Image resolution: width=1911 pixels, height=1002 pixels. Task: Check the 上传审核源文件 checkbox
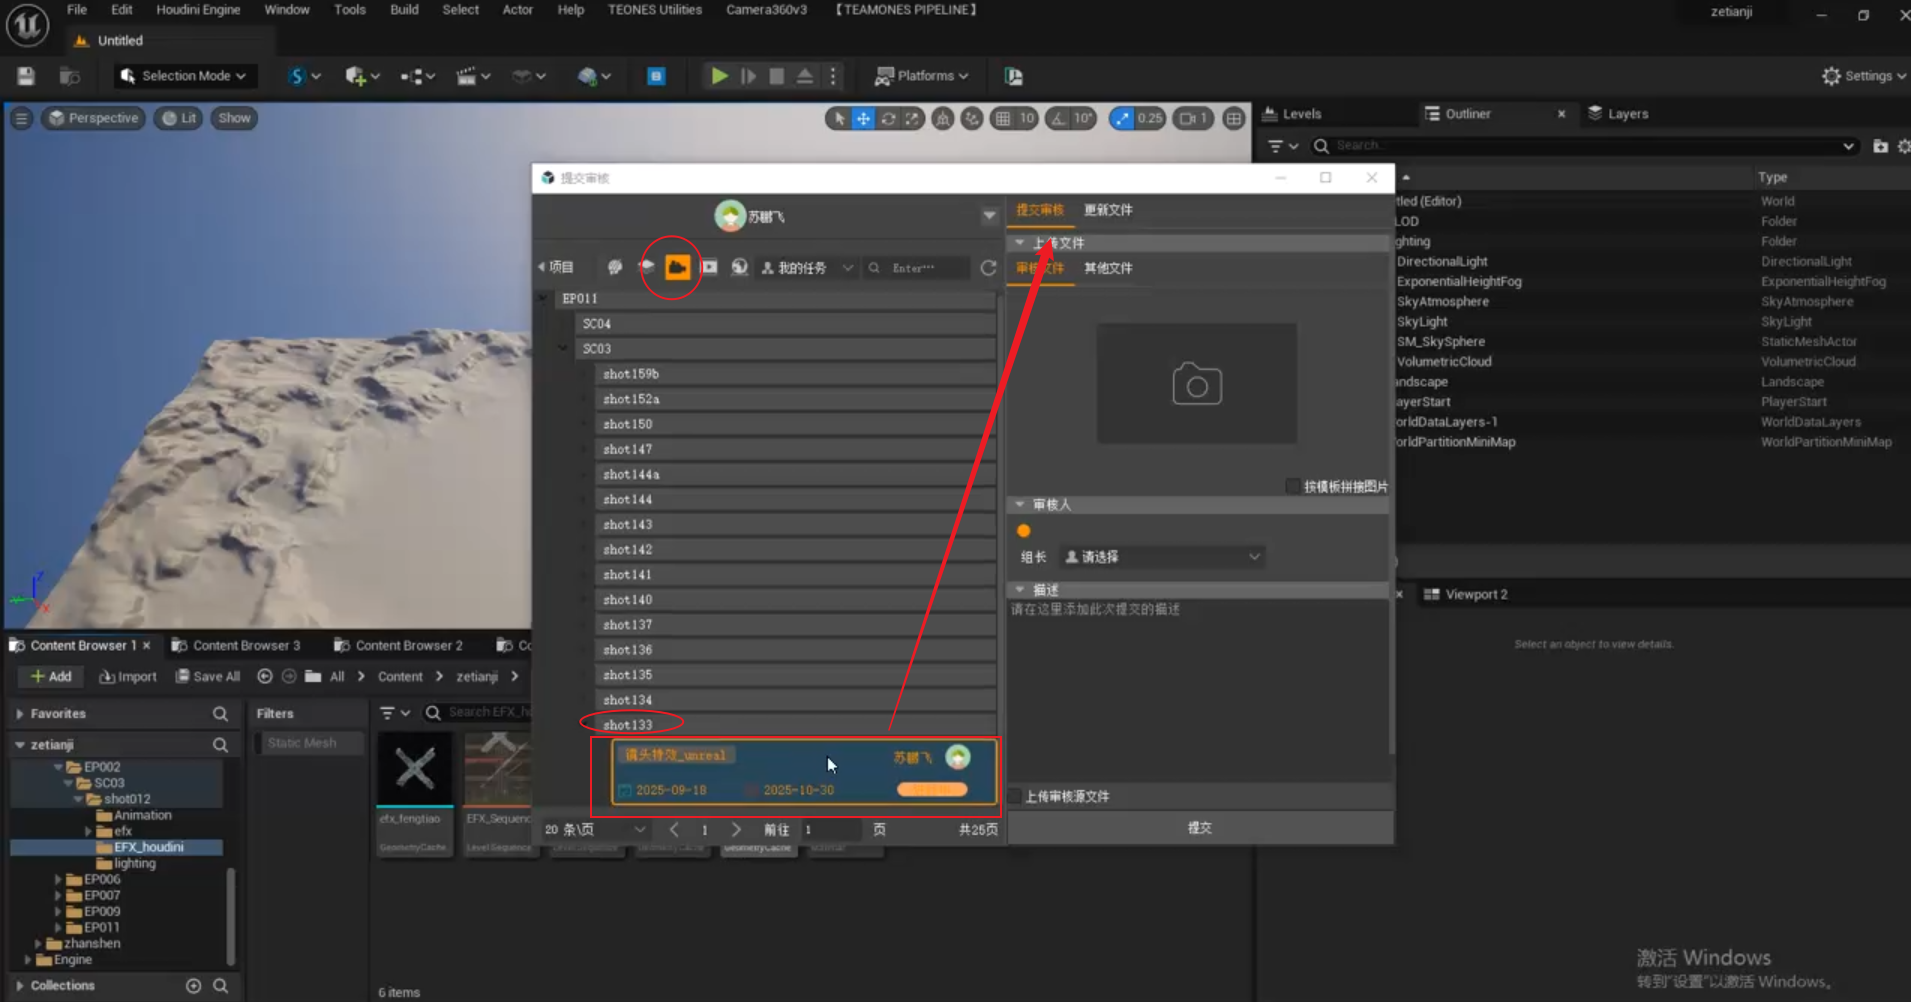pos(1016,796)
